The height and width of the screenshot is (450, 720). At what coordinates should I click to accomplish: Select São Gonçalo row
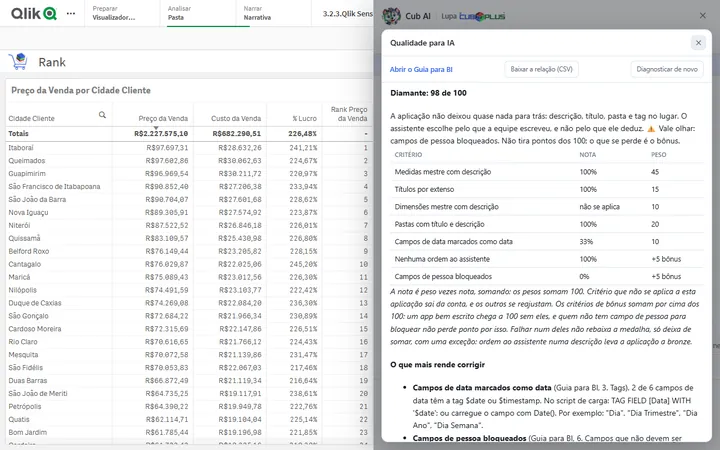(x=28, y=316)
